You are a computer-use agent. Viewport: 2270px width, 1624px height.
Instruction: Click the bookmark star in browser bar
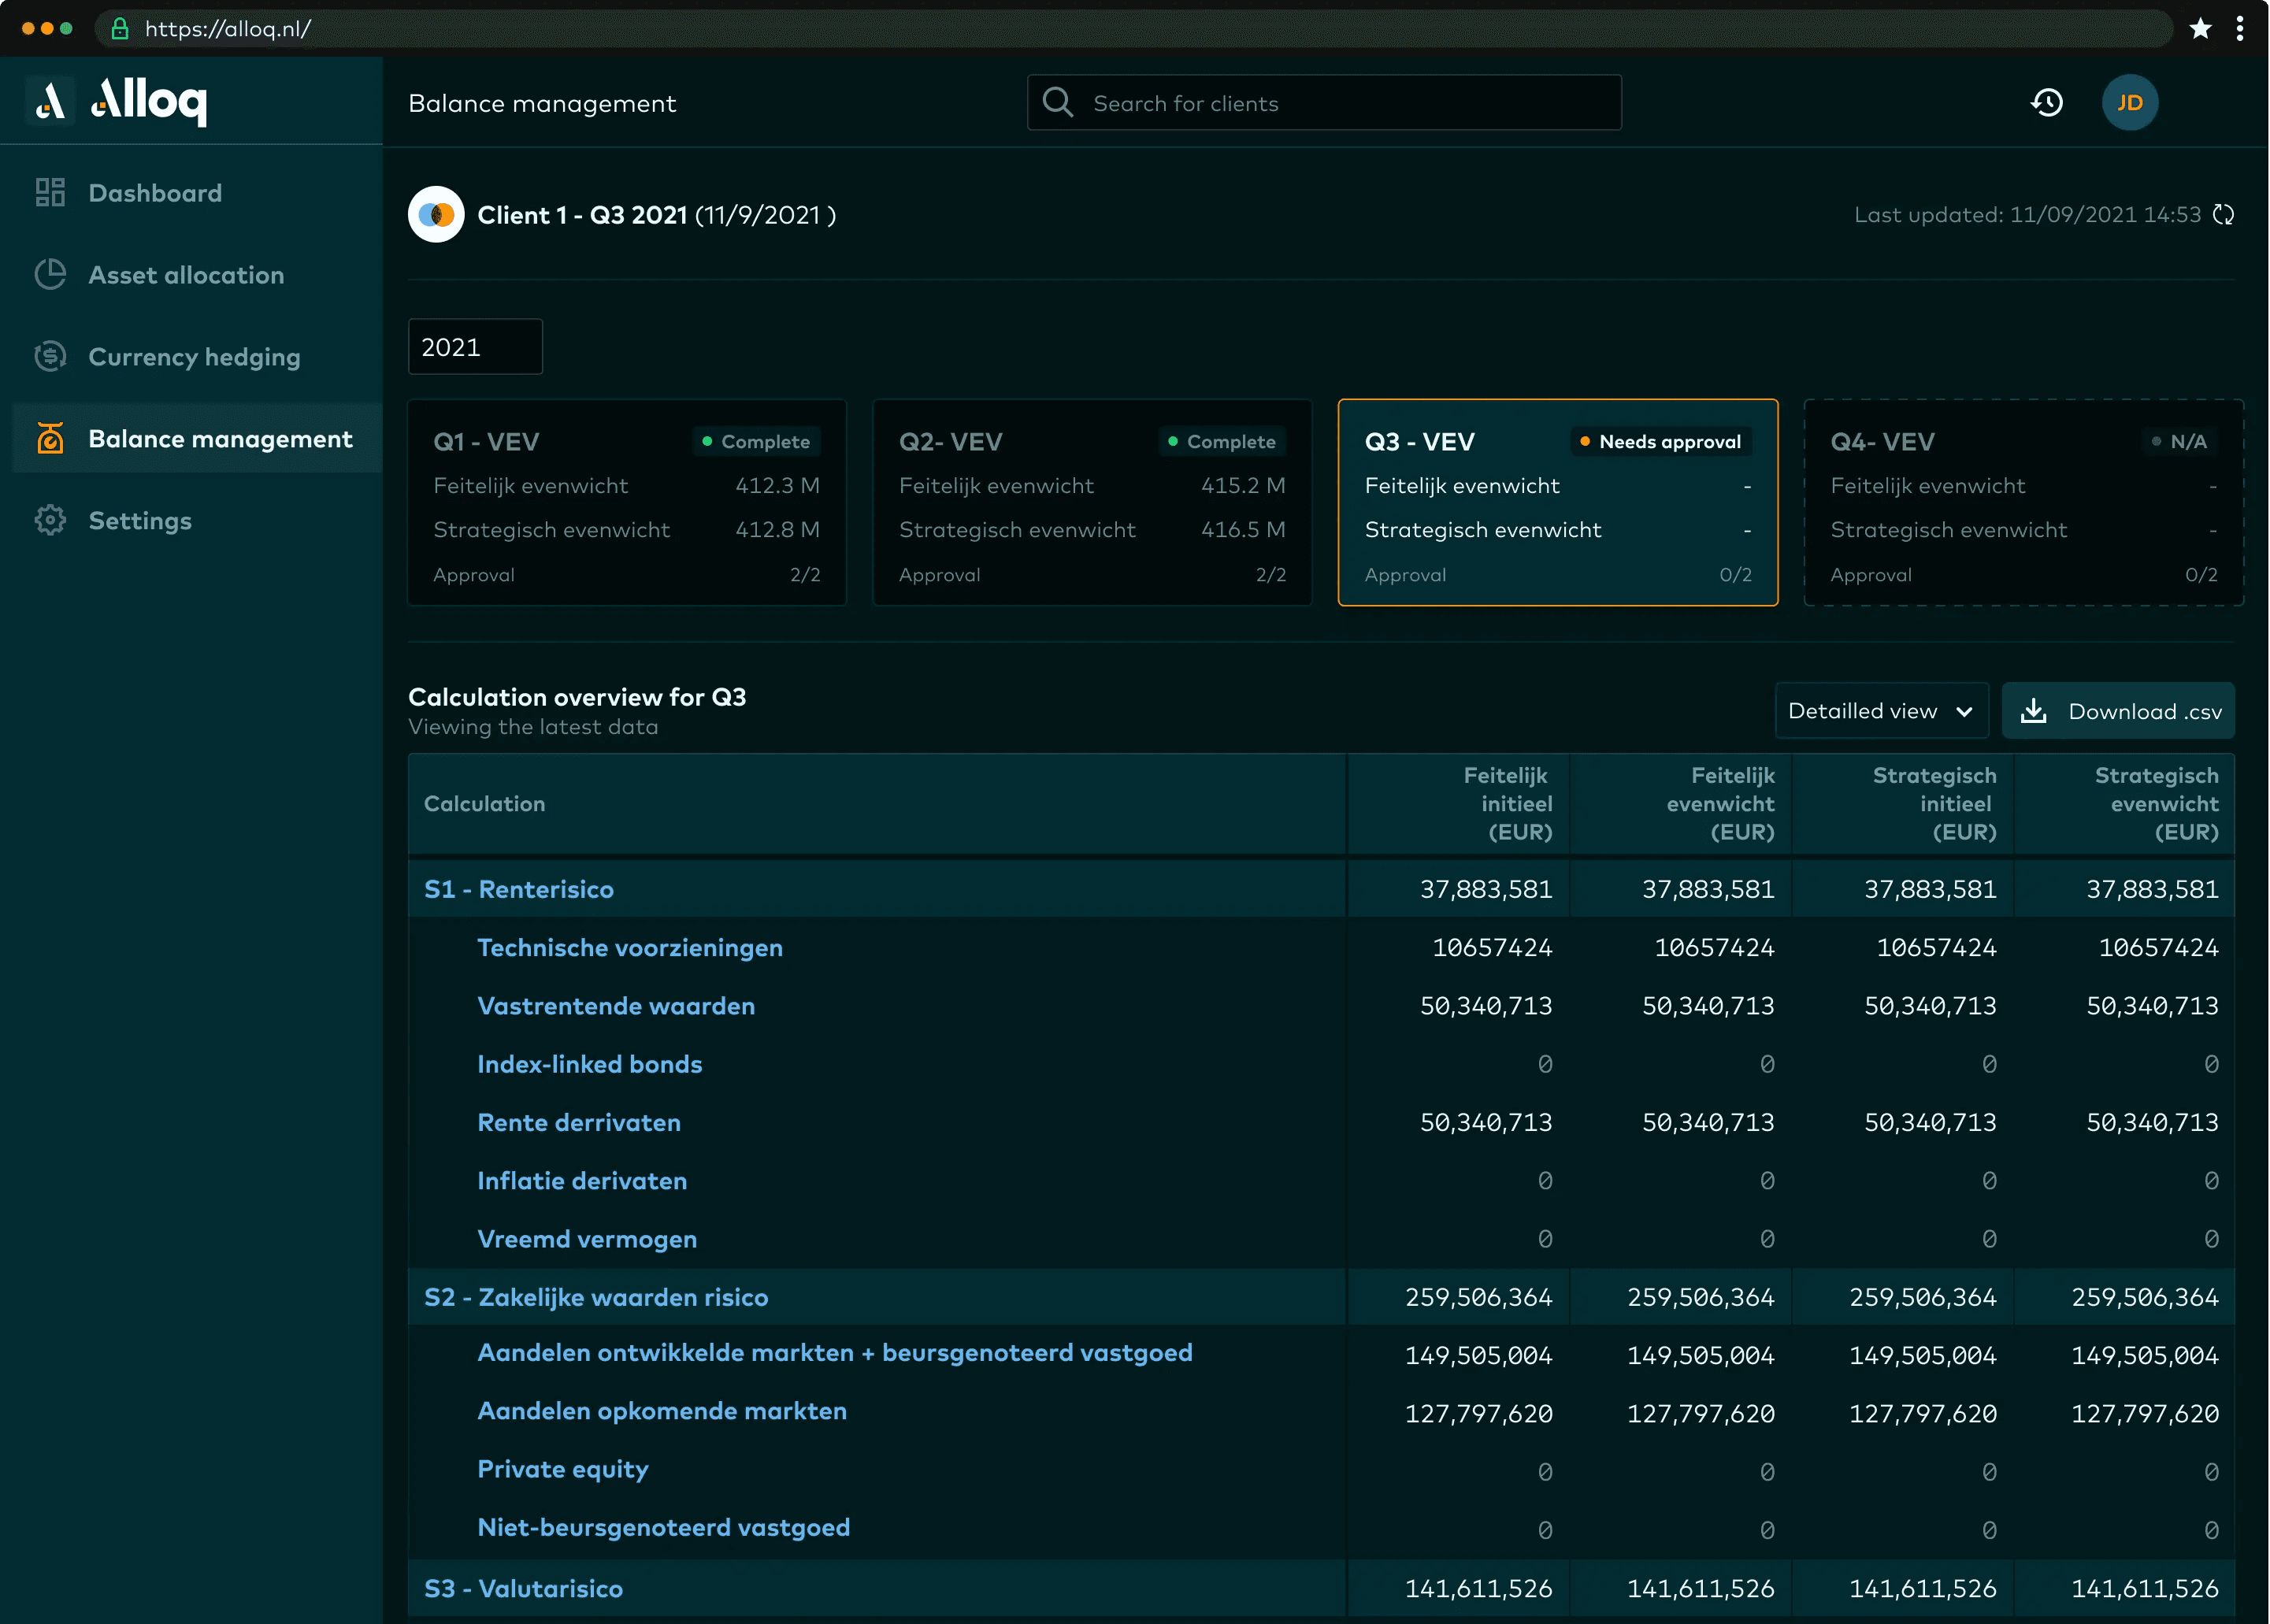(x=2200, y=28)
